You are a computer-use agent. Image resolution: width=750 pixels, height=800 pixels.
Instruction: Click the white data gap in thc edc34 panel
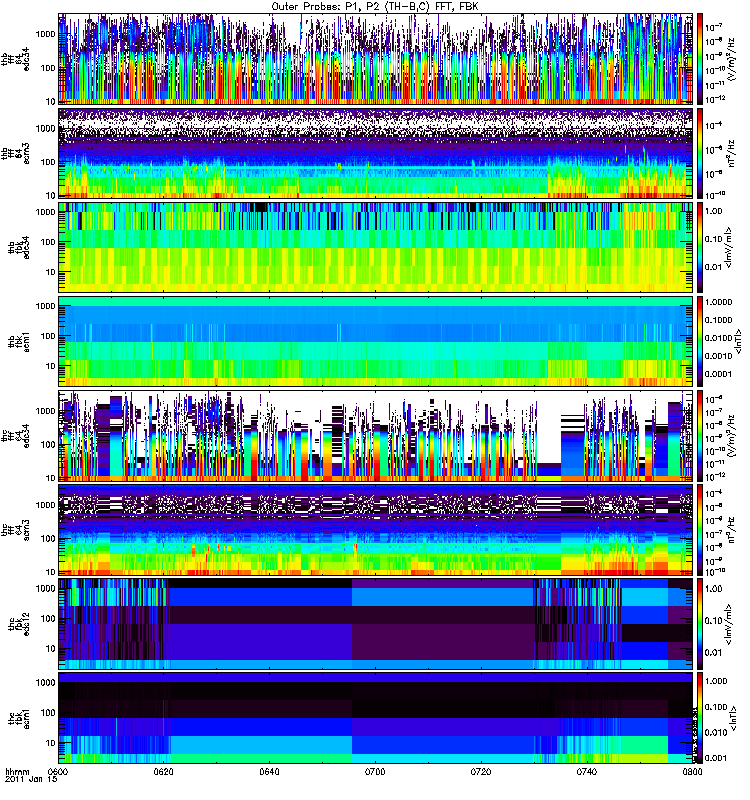549,429
